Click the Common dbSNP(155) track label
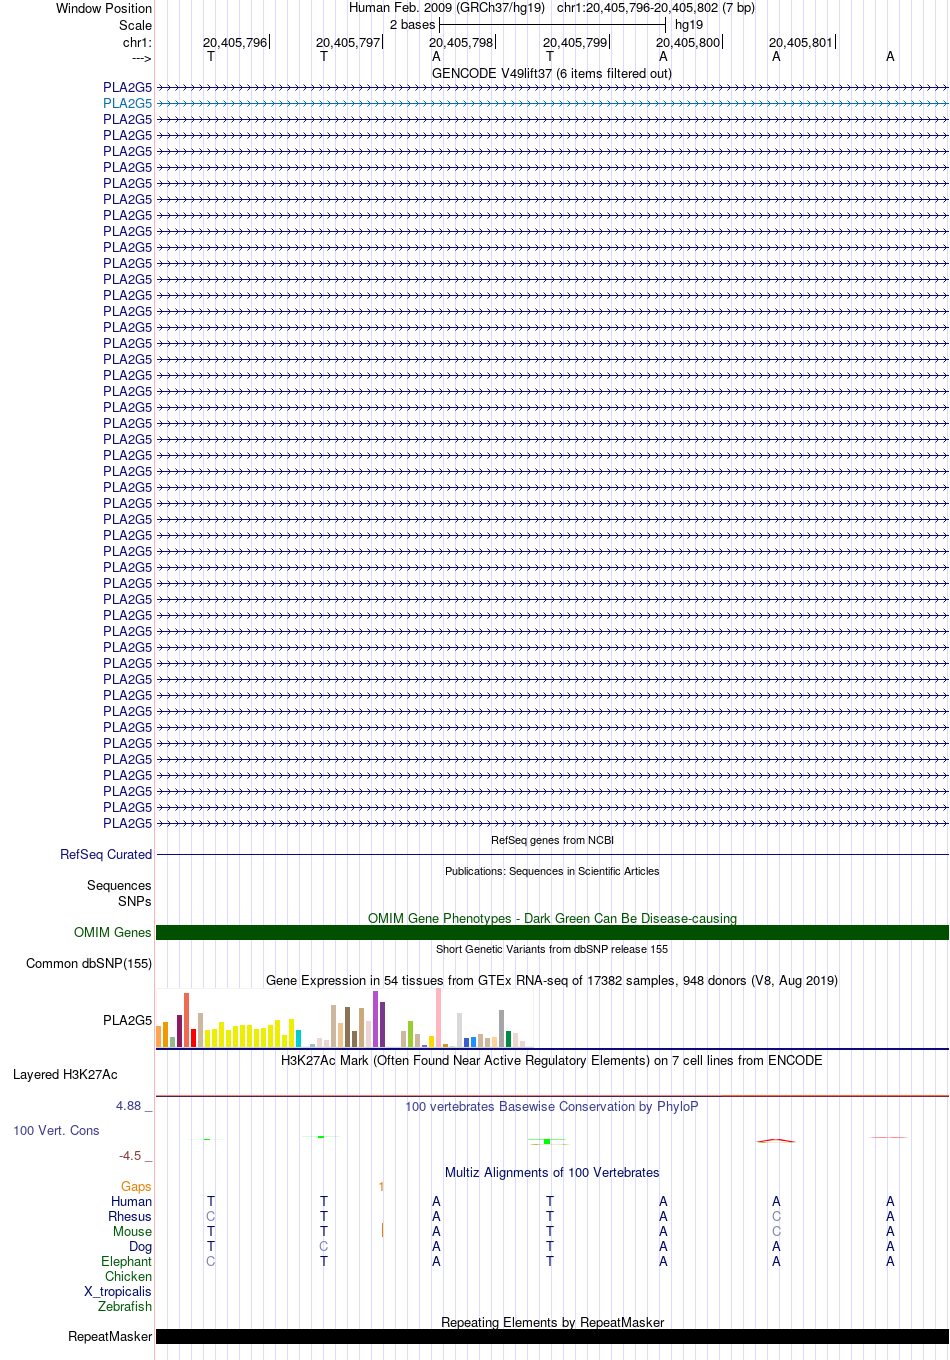 89,963
